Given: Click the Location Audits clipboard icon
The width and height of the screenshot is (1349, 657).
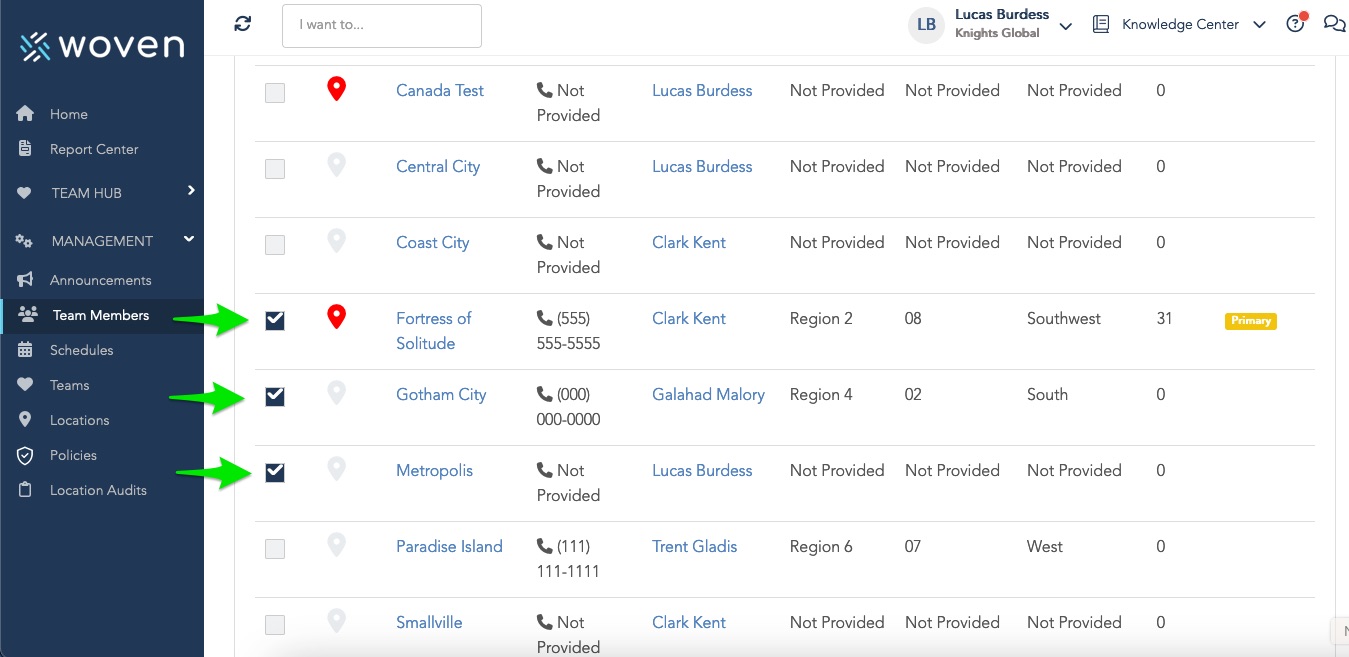Looking at the screenshot, I should click(26, 490).
